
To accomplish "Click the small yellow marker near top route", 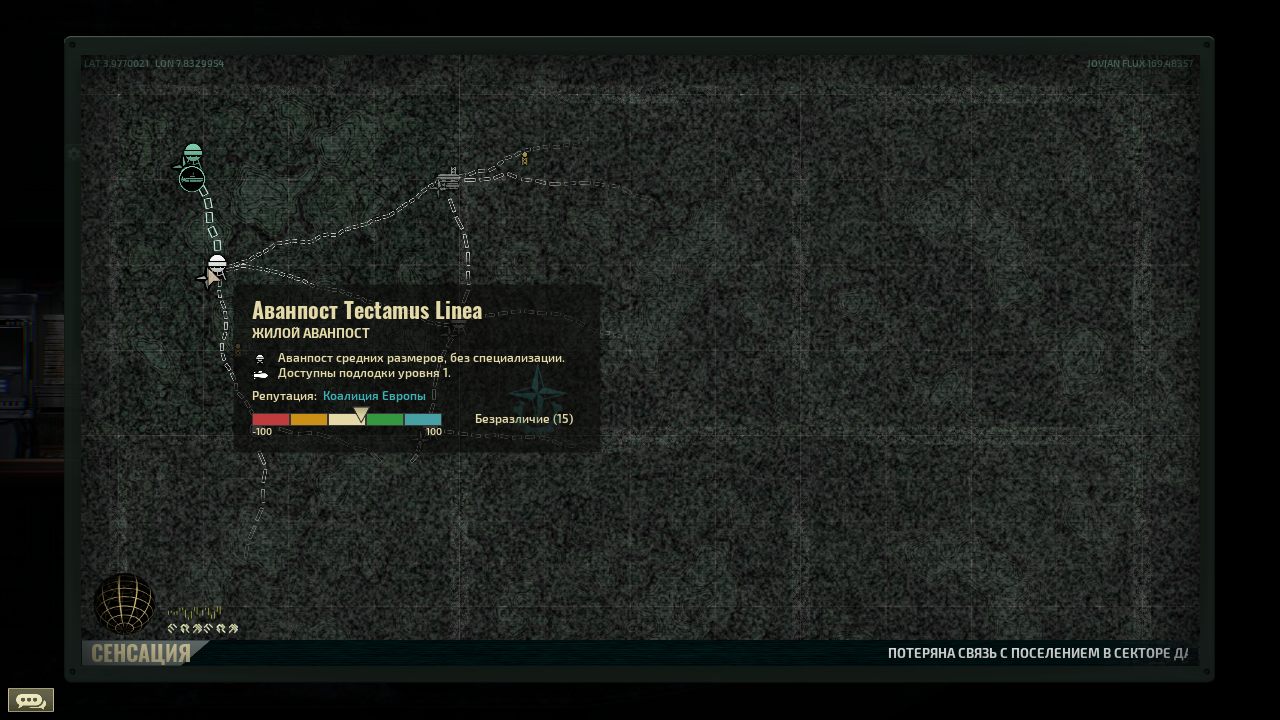I will (x=524, y=158).
